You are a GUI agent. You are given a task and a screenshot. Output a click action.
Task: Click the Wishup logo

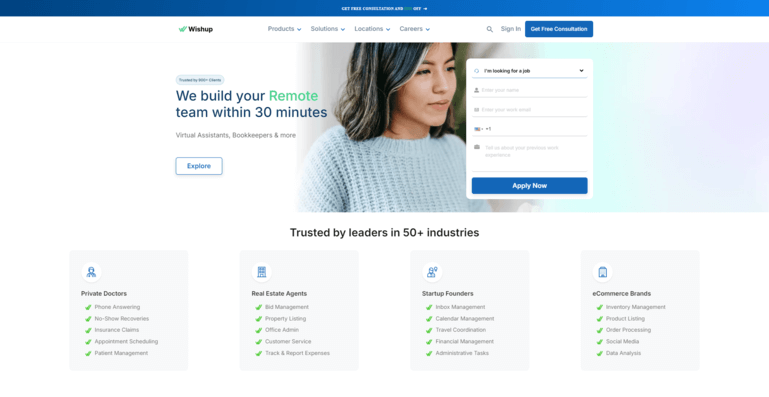click(195, 29)
